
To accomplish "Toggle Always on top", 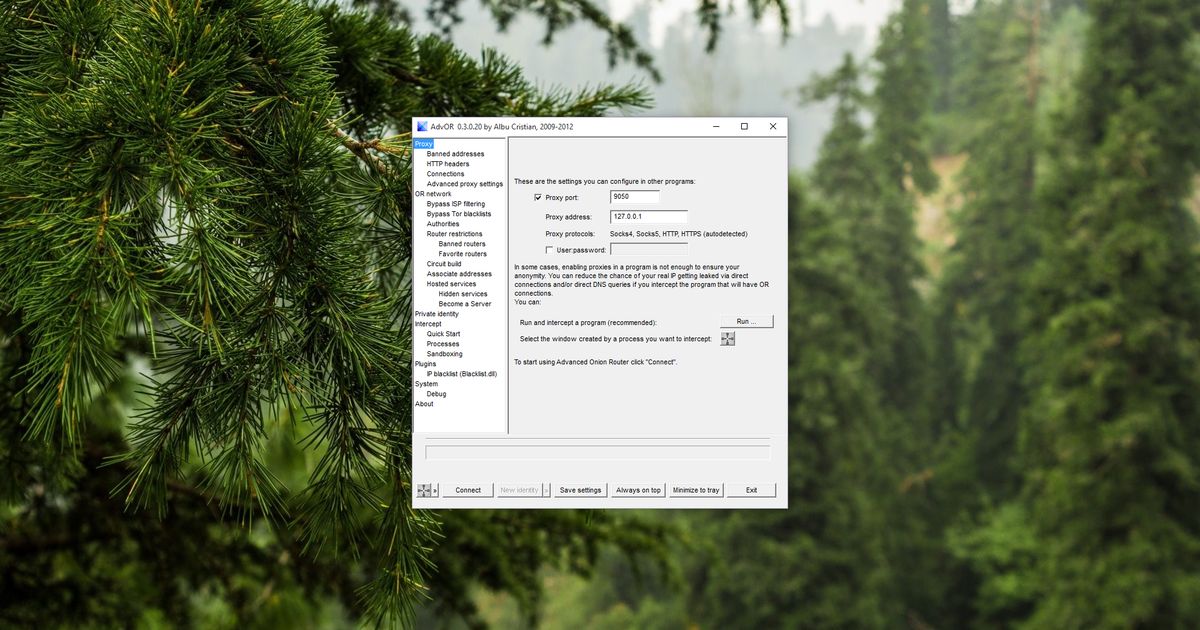I will [x=638, y=489].
